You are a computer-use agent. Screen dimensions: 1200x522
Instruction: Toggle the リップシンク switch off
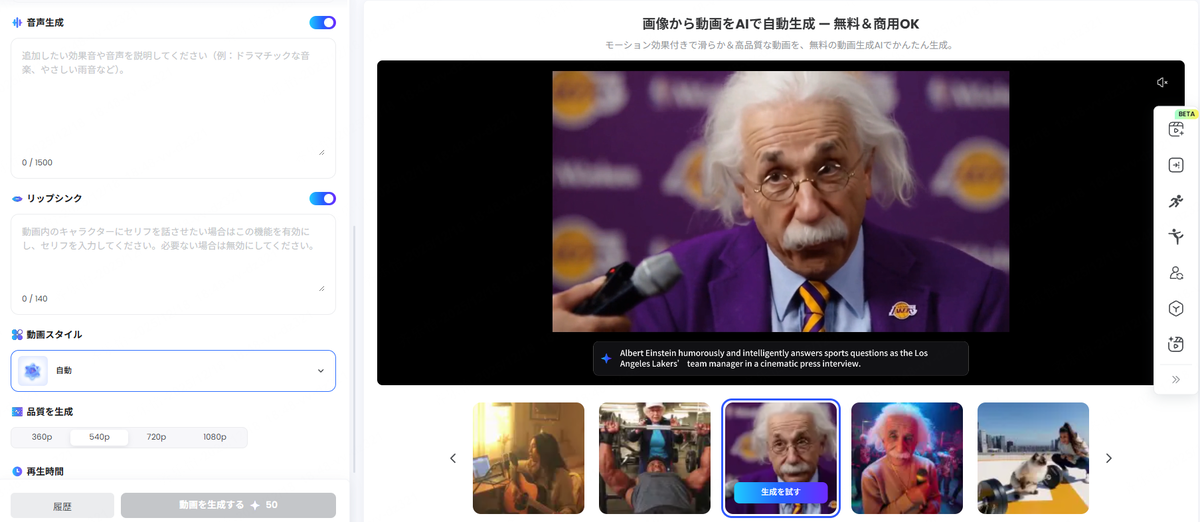coord(323,198)
